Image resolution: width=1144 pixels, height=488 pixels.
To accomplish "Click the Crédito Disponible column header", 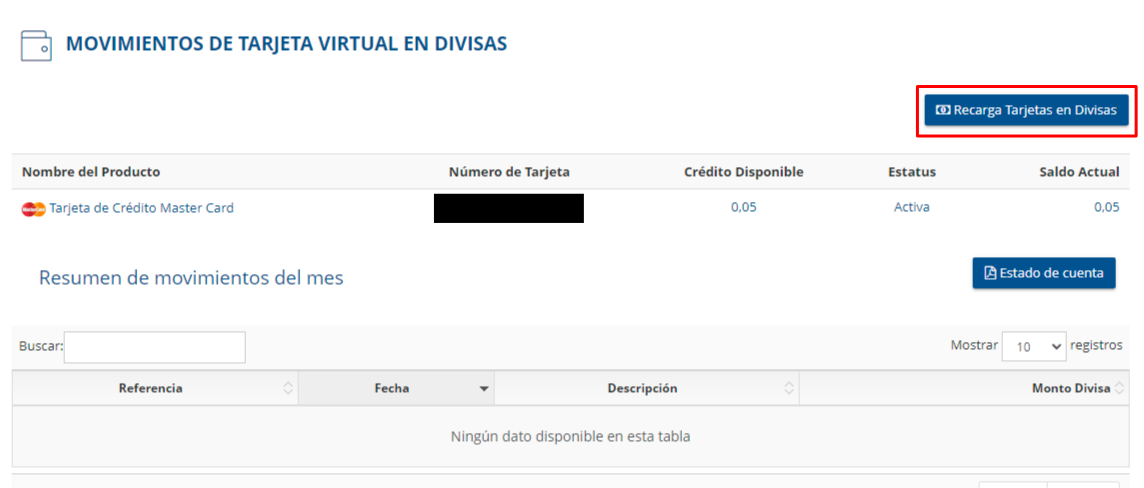I will [743, 172].
